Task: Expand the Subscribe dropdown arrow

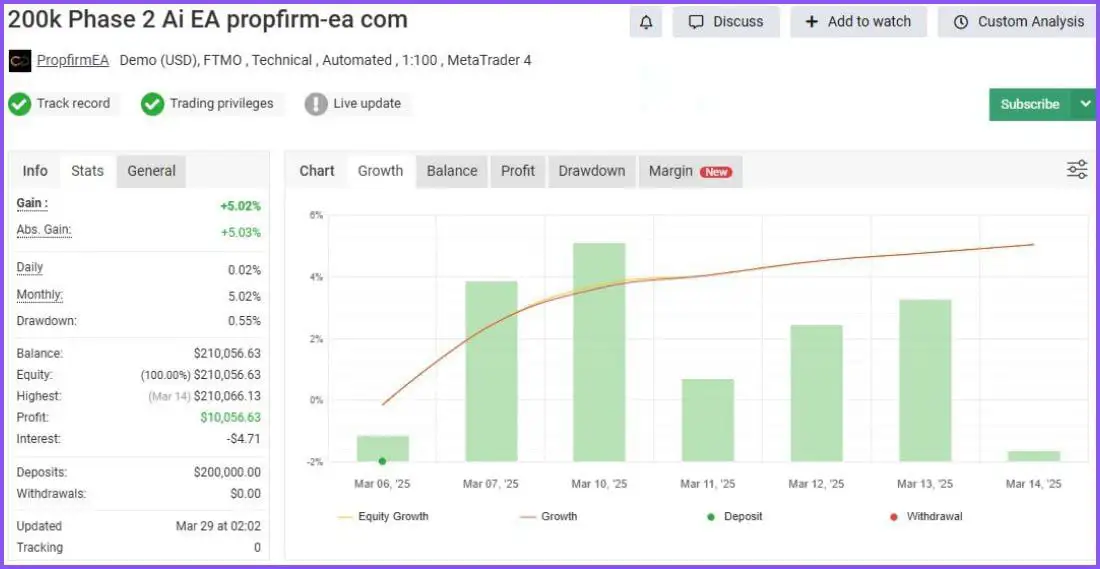Action: pos(1084,104)
